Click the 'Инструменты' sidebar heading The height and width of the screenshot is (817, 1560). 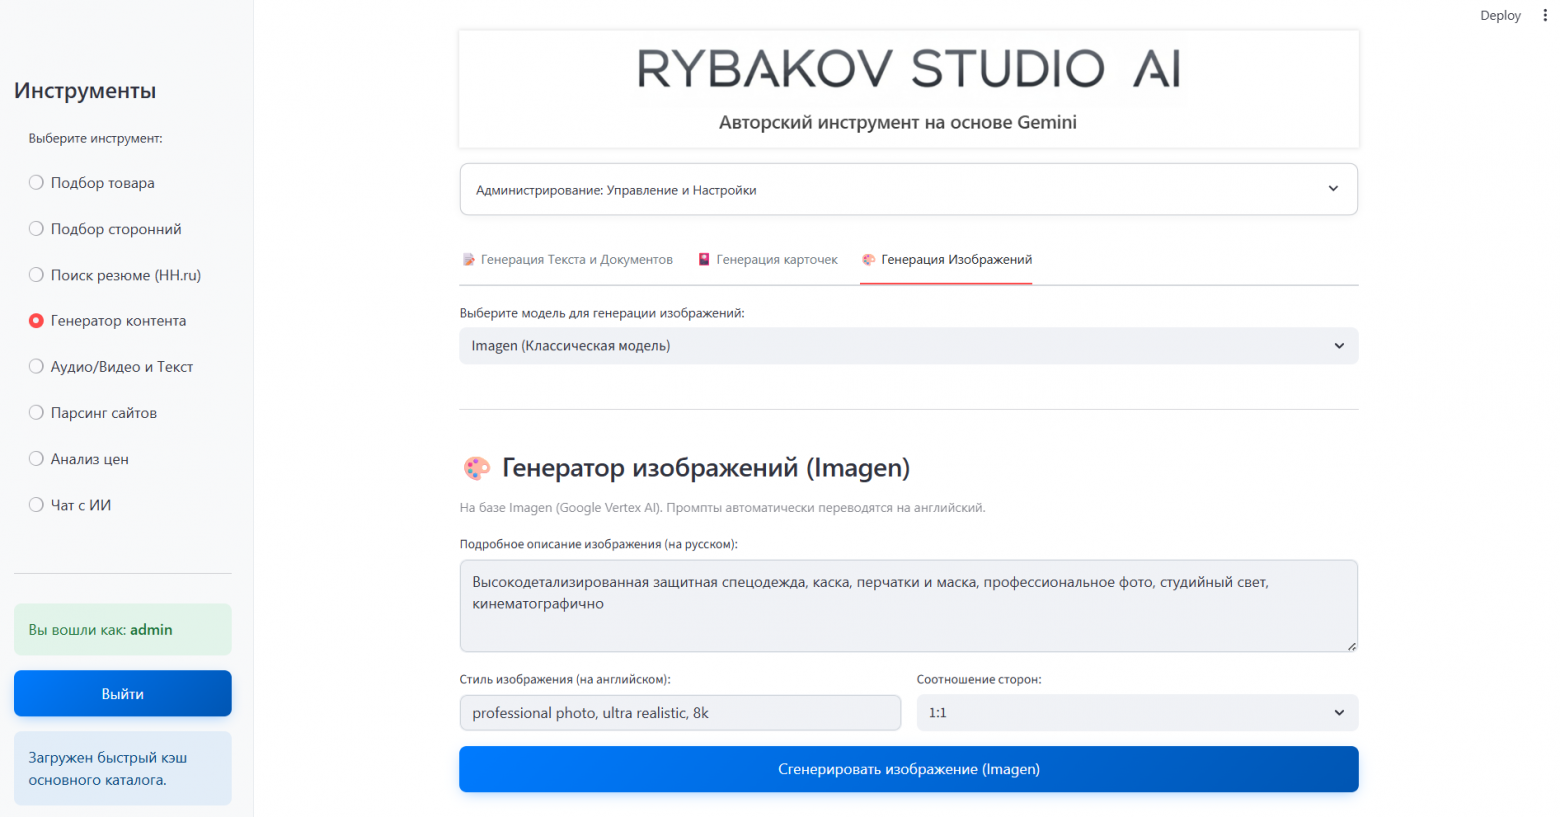pyautogui.click(x=85, y=91)
